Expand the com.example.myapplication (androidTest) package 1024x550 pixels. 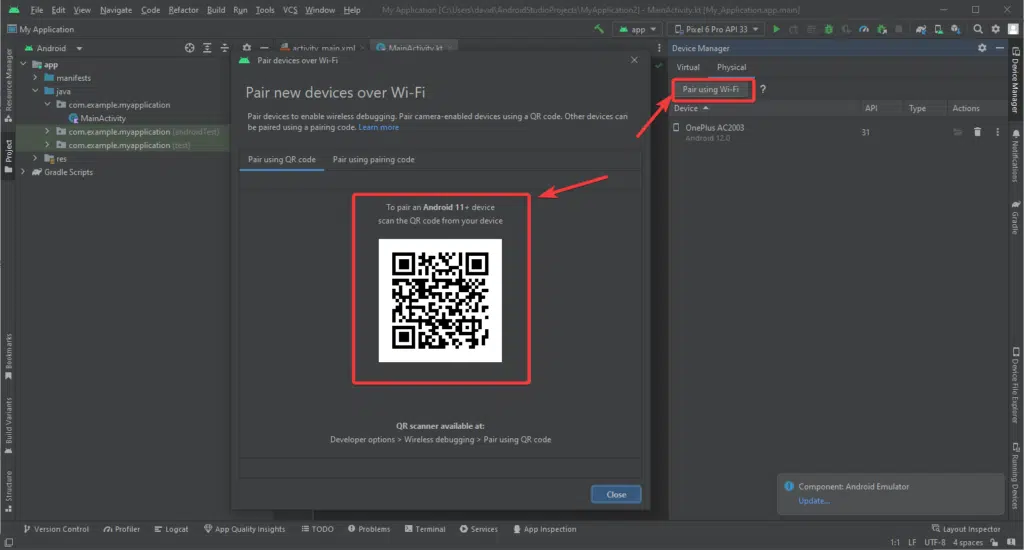tap(47, 131)
